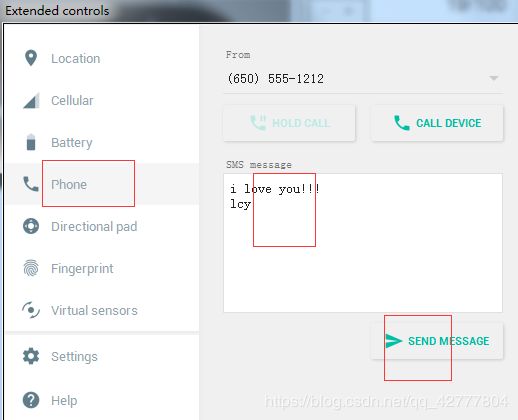Click the Help question mark icon
Screen dimensions: 518x420
[31, 400]
